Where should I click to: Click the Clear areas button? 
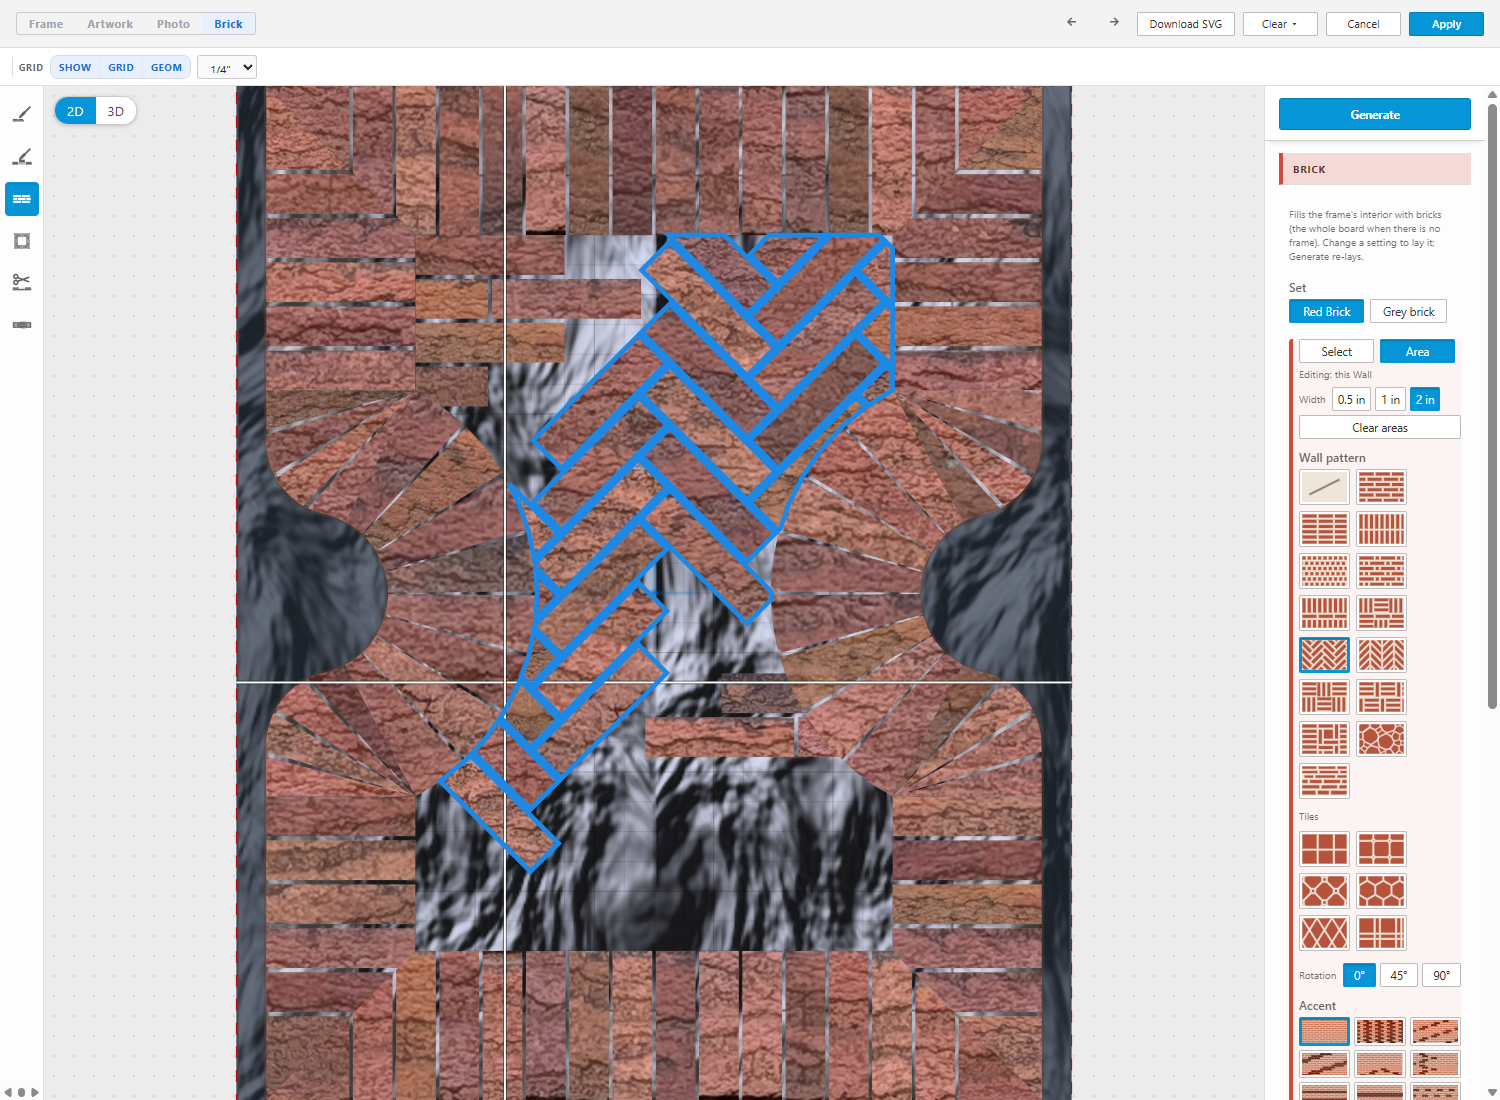pos(1380,428)
